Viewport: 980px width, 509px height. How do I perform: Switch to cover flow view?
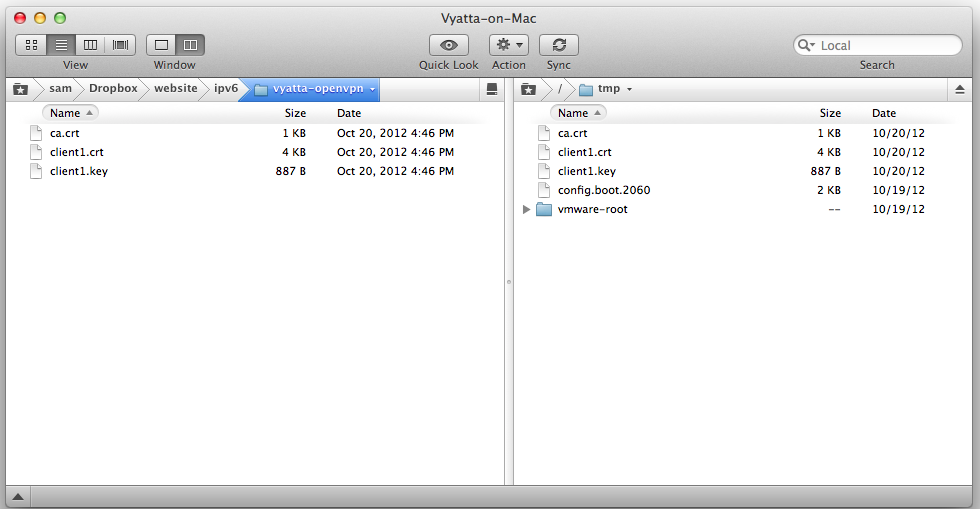tap(121, 45)
